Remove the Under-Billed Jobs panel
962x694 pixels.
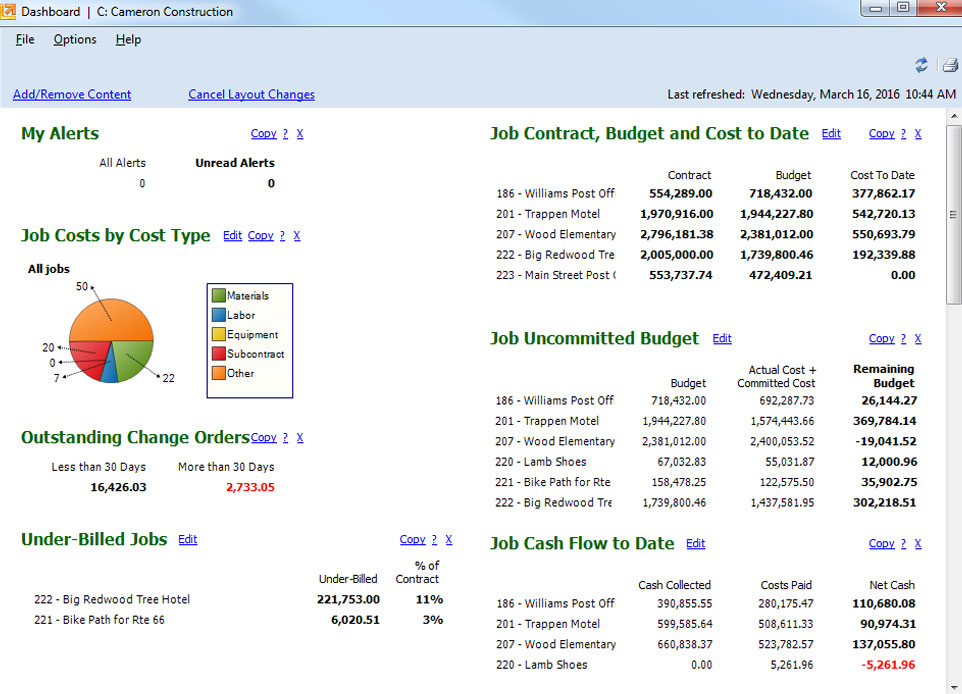[x=449, y=539]
